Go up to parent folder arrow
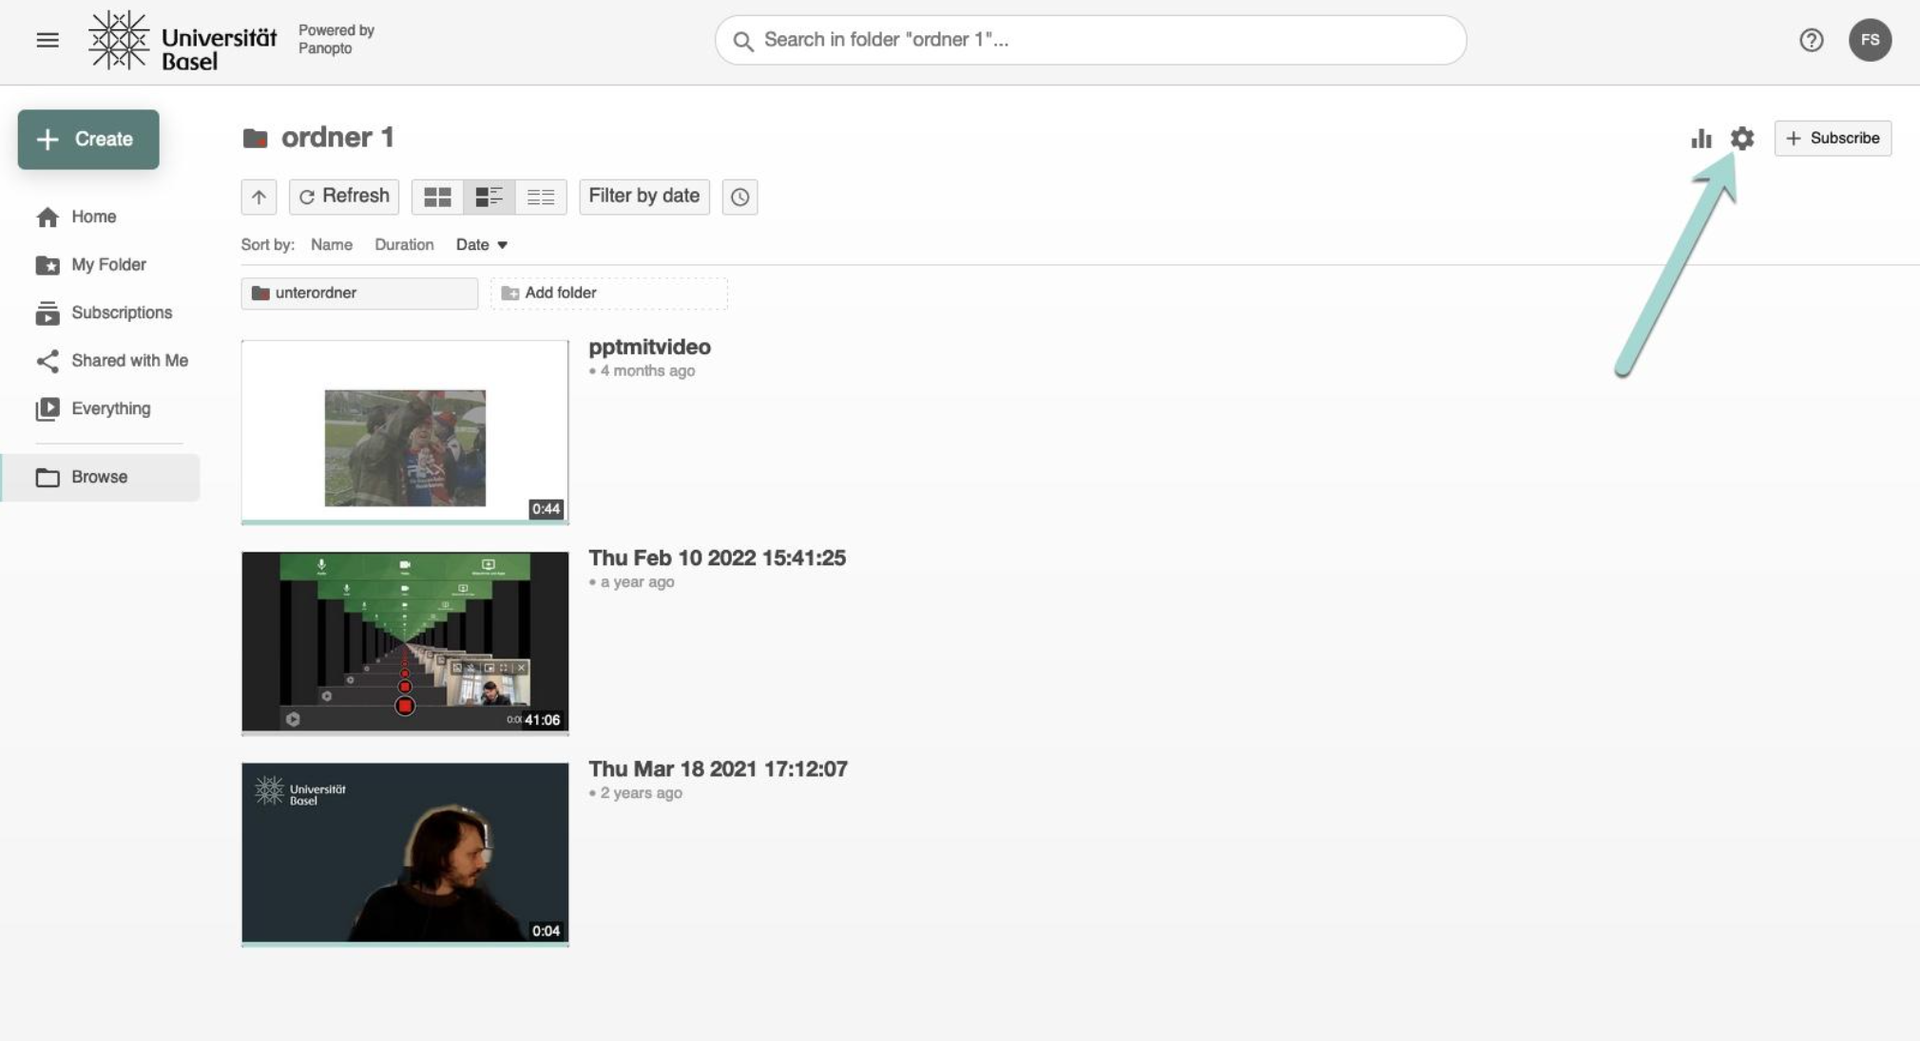The image size is (1920, 1041). [x=259, y=197]
